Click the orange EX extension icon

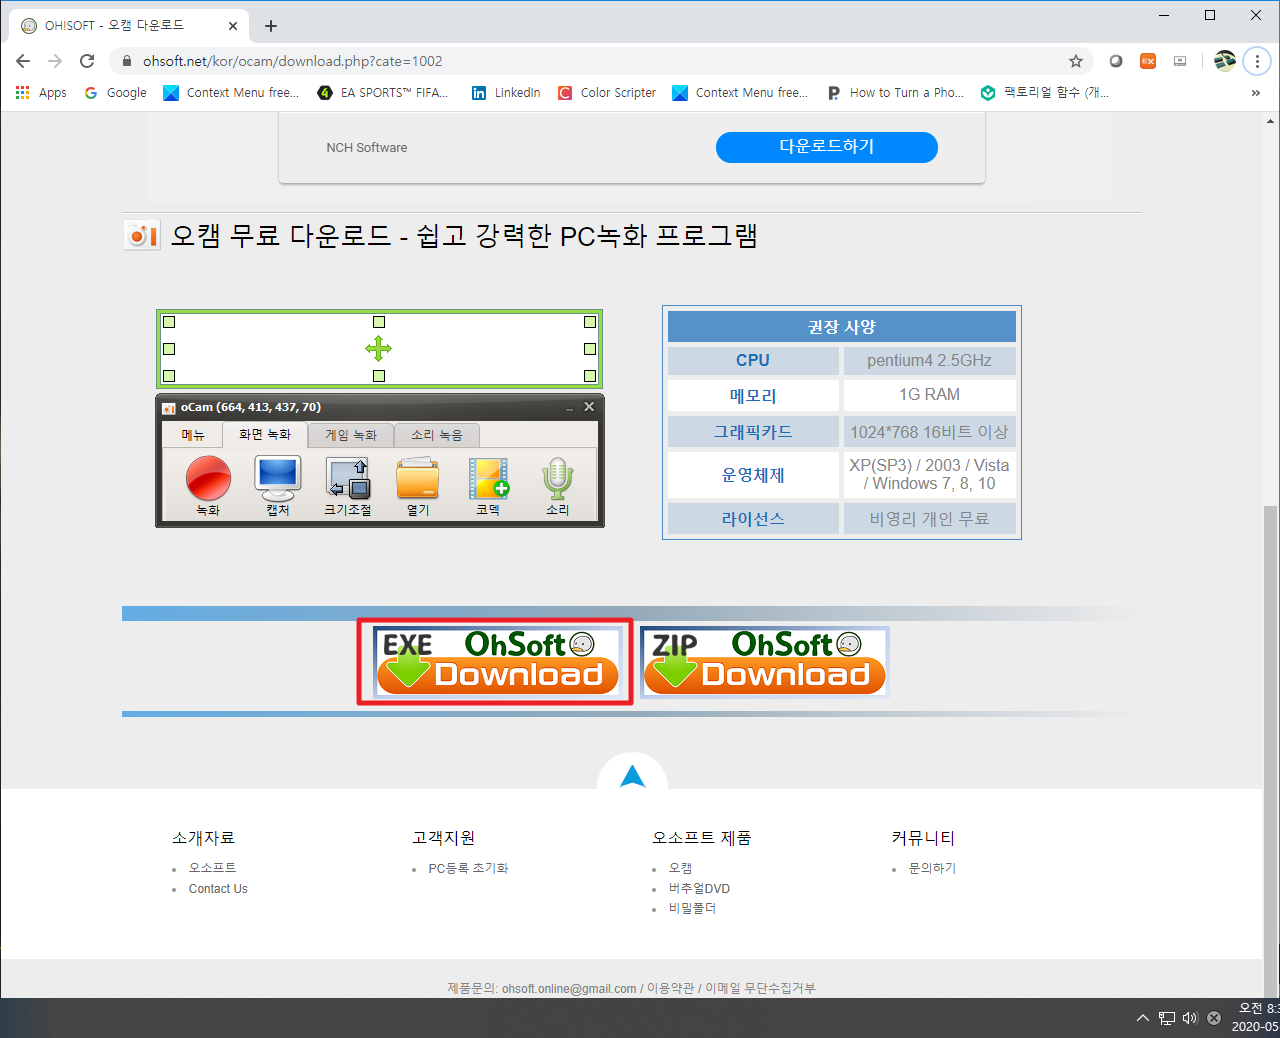[1148, 61]
